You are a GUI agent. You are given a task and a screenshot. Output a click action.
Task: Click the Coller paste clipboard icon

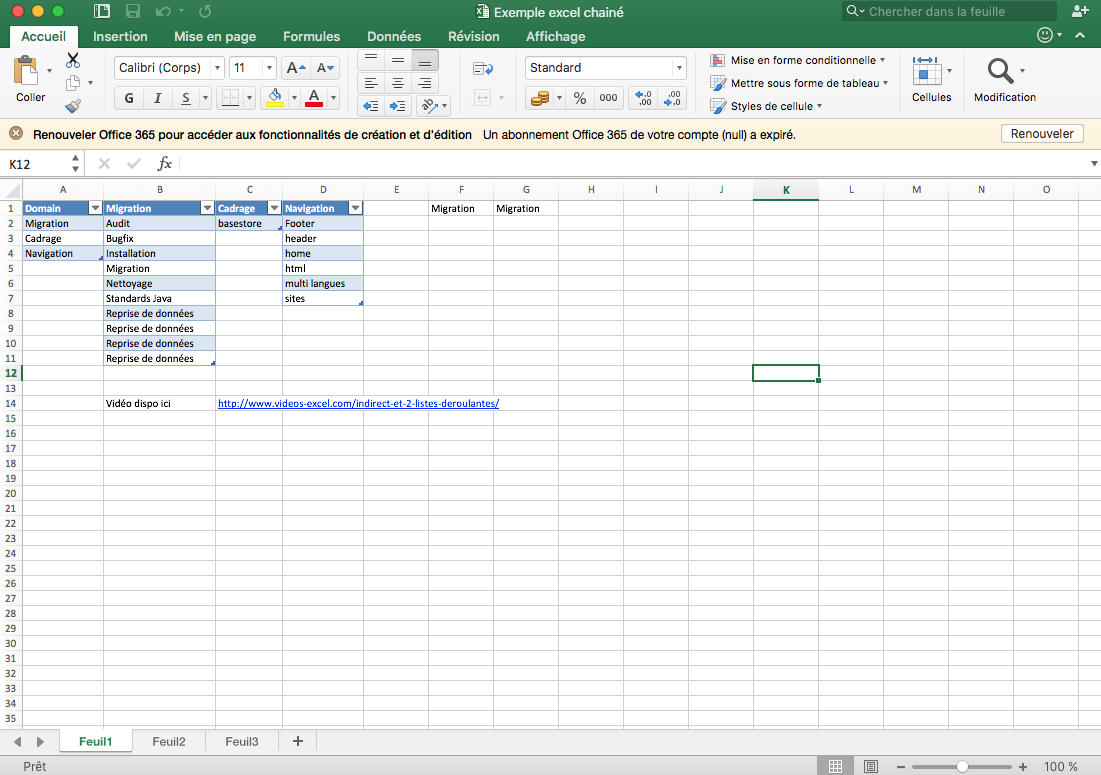[x=26, y=70]
